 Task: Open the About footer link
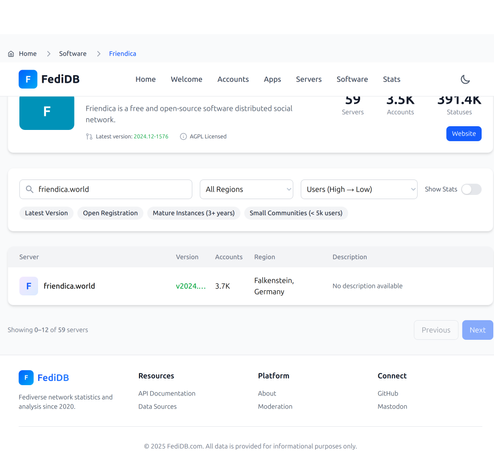click(x=267, y=393)
